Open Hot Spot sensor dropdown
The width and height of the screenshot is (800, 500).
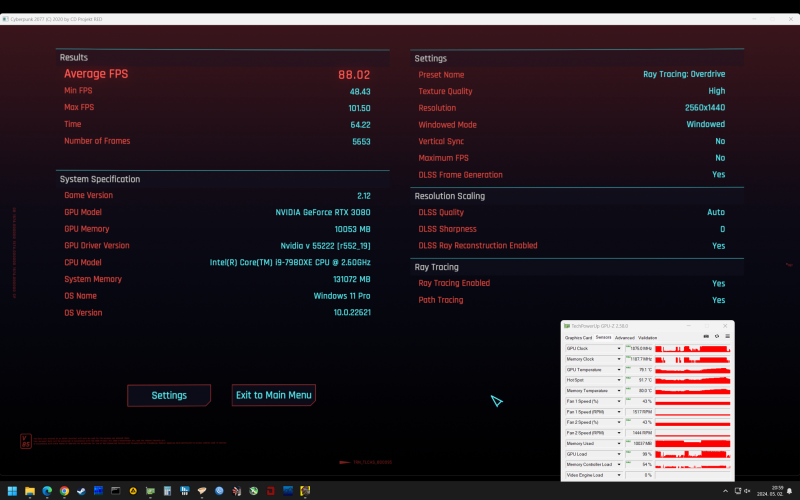pyautogui.click(x=619, y=380)
